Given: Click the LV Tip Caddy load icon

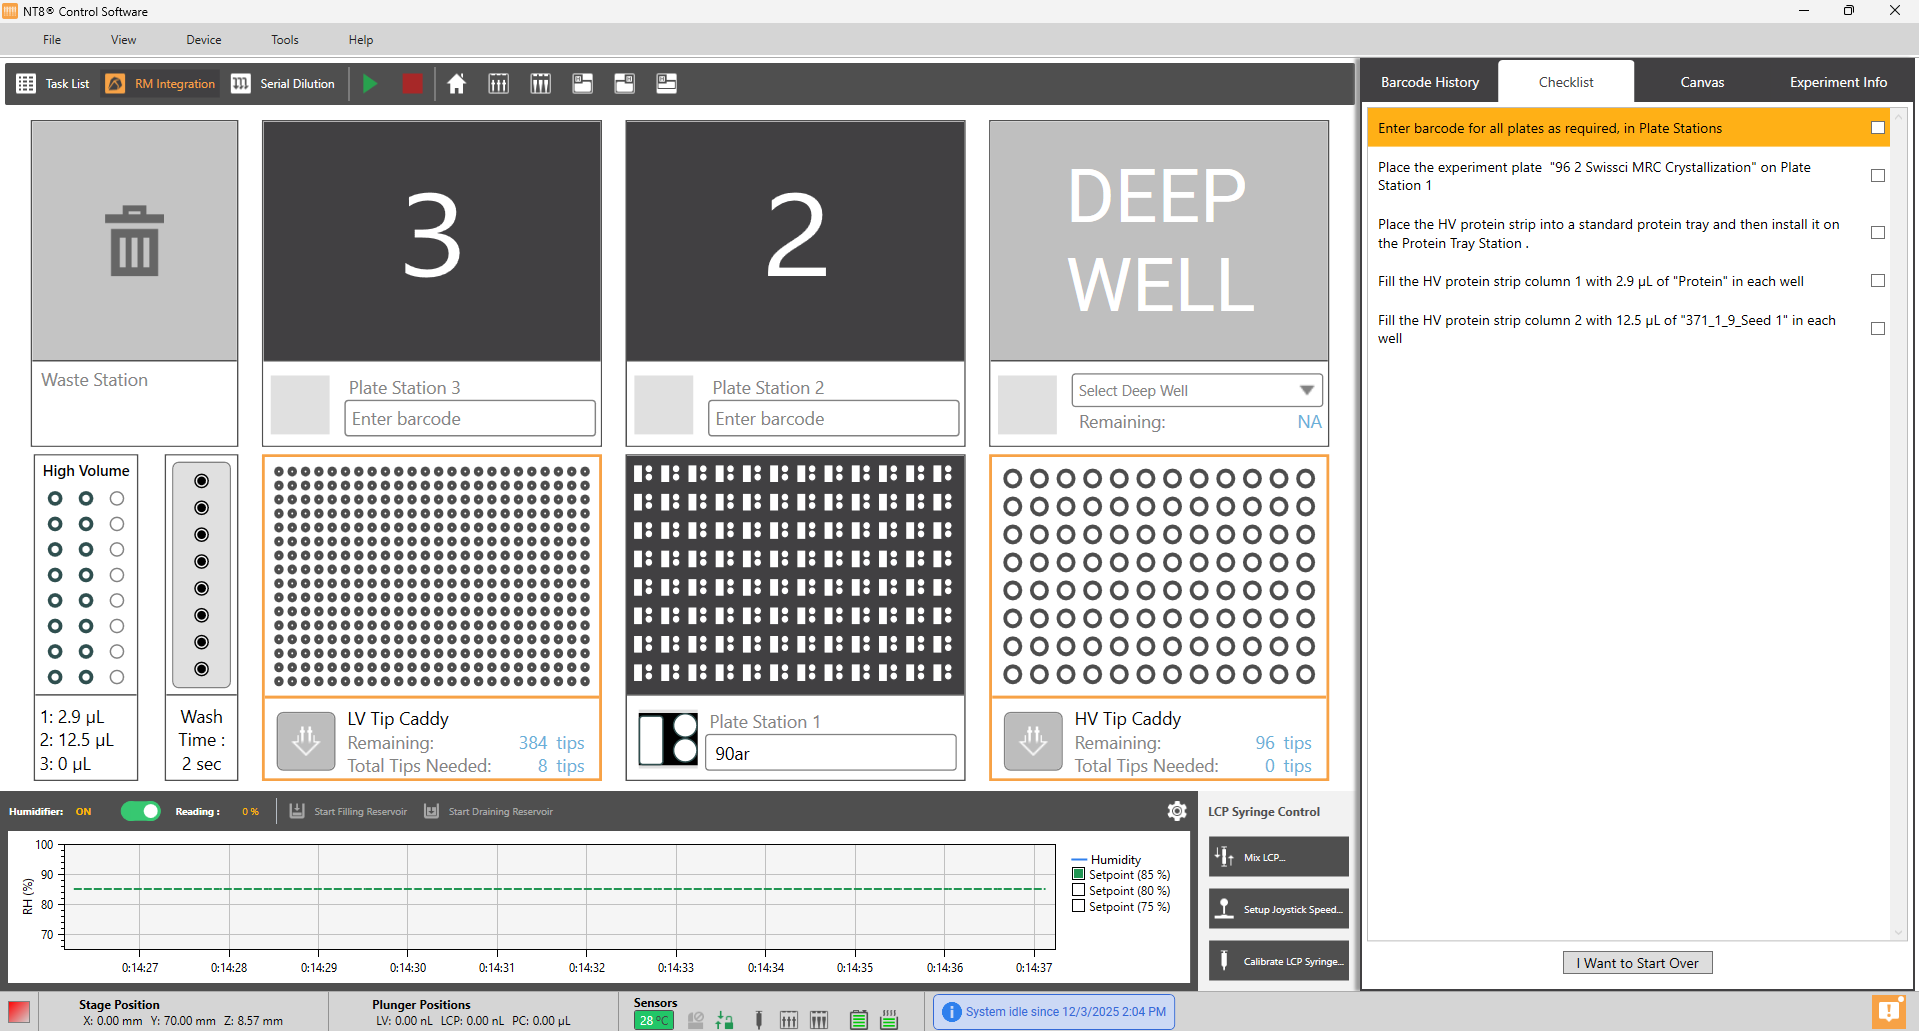Looking at the screenshot, I should pyautogui.click(x=306, y=741).
